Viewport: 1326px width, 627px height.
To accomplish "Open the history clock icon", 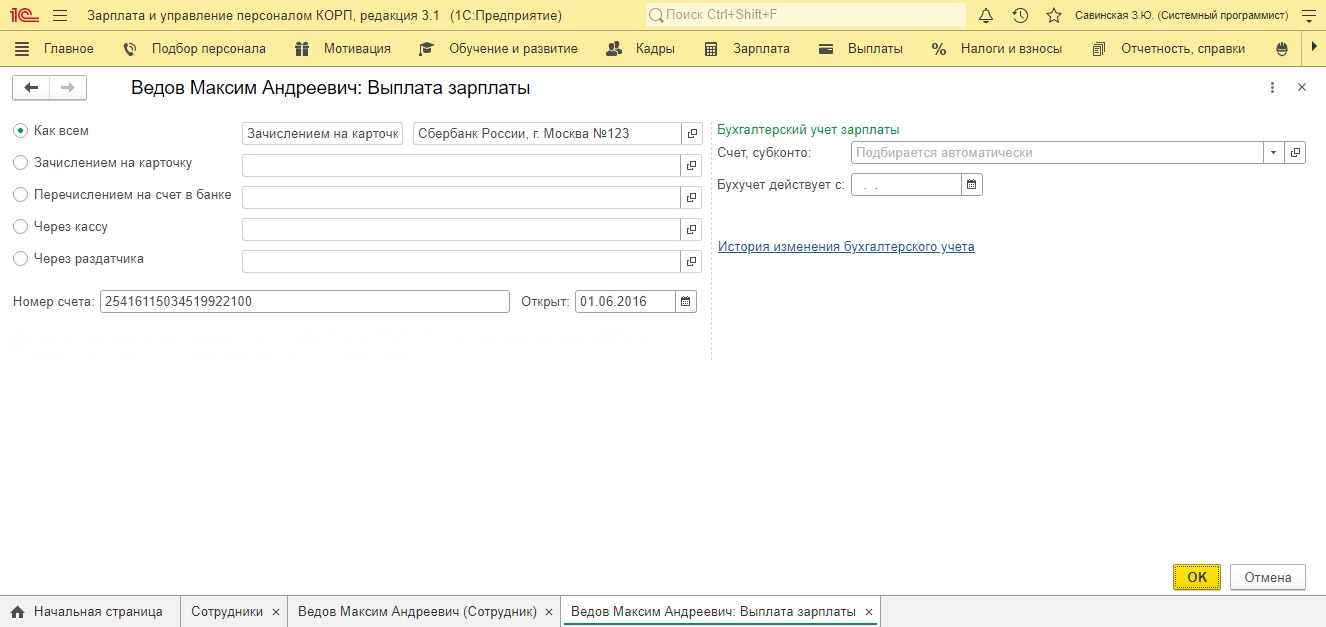I will click(1020, 16).
